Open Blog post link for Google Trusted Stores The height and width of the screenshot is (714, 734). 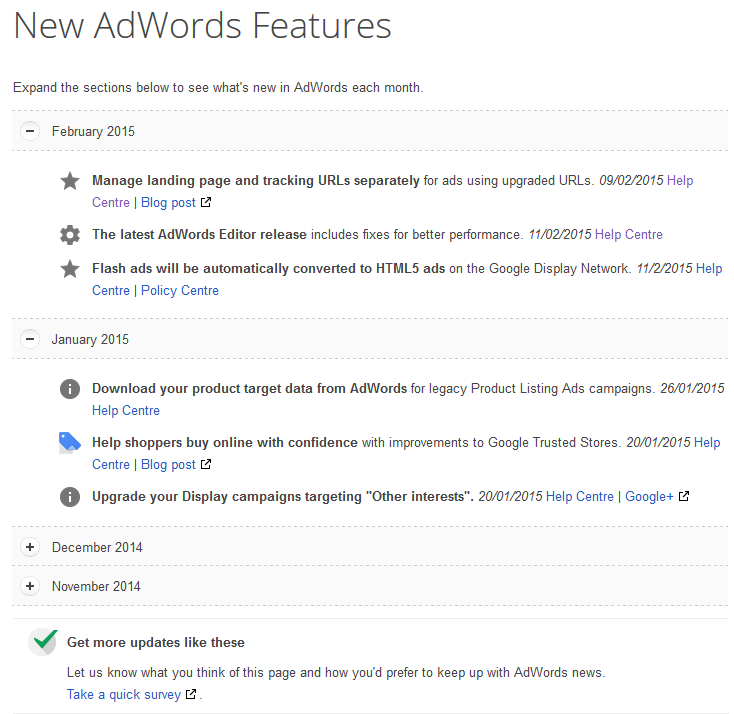[x=168, y=464]
